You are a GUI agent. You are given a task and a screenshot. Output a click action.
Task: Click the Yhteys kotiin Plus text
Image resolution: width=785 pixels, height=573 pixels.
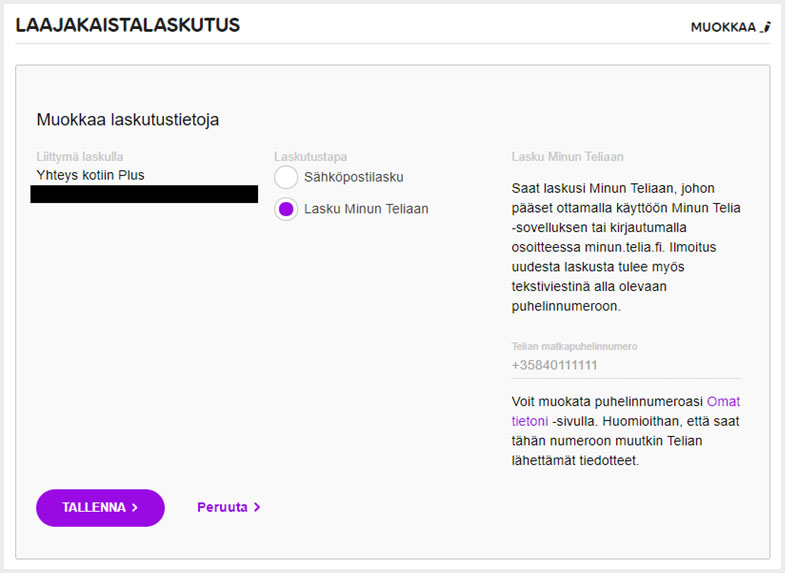[x=91, y=175]
